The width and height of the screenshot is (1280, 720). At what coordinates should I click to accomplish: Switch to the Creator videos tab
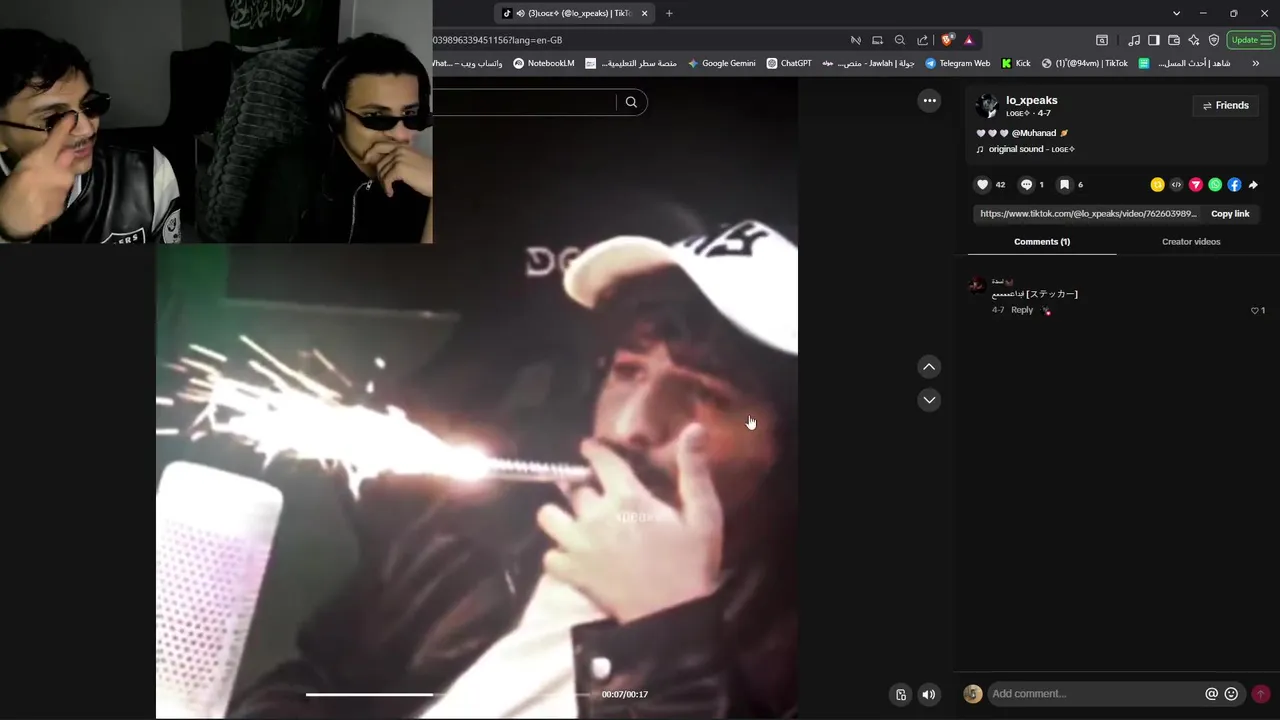click(1191, 242)
